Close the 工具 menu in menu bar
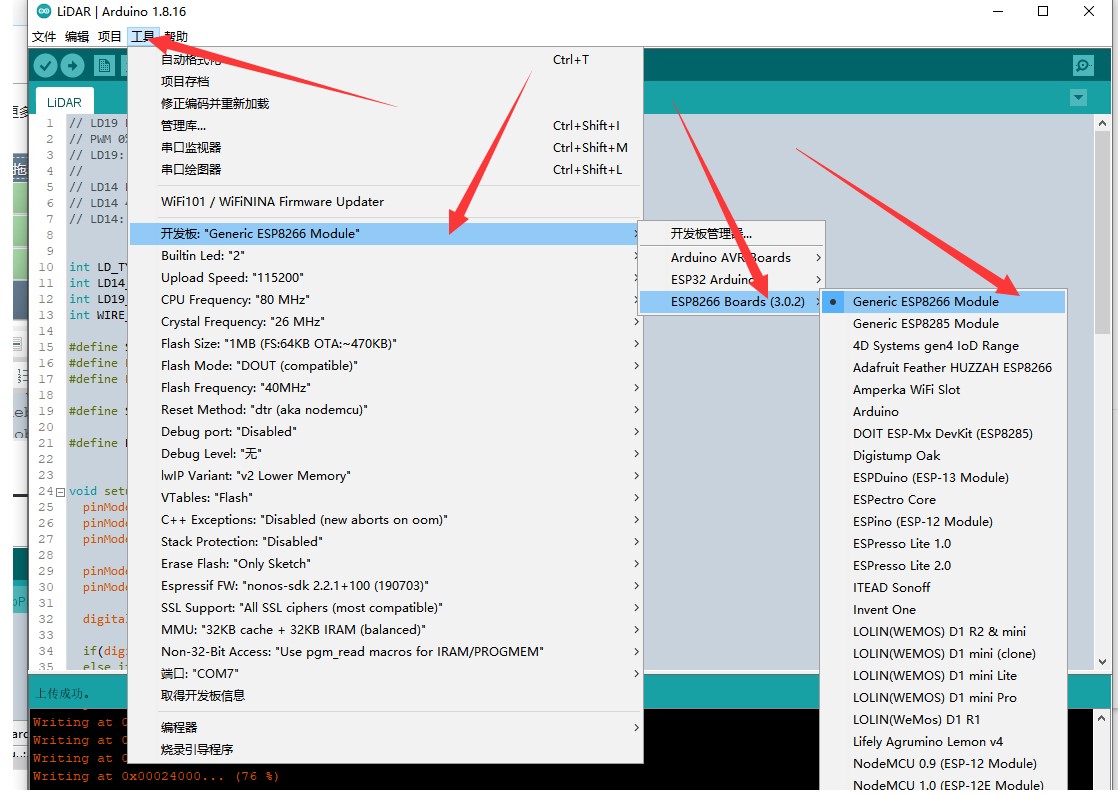The width and height of the screenshot is (1118, 795). point(143,36)
